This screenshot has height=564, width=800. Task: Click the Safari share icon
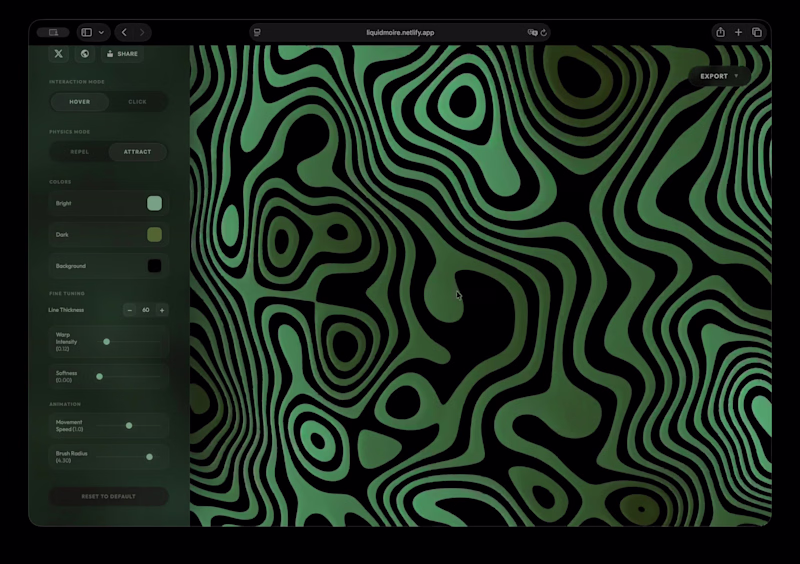tap(720, 32)
